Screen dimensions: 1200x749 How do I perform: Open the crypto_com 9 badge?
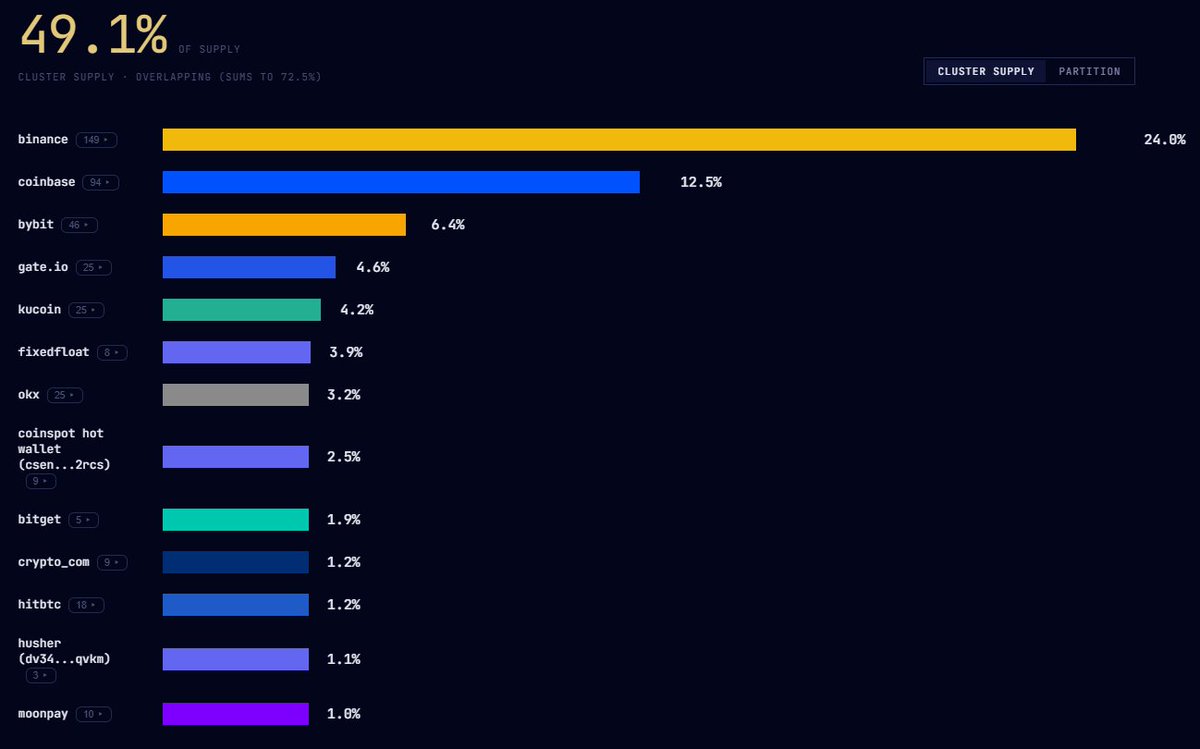(x=112, y=563)
